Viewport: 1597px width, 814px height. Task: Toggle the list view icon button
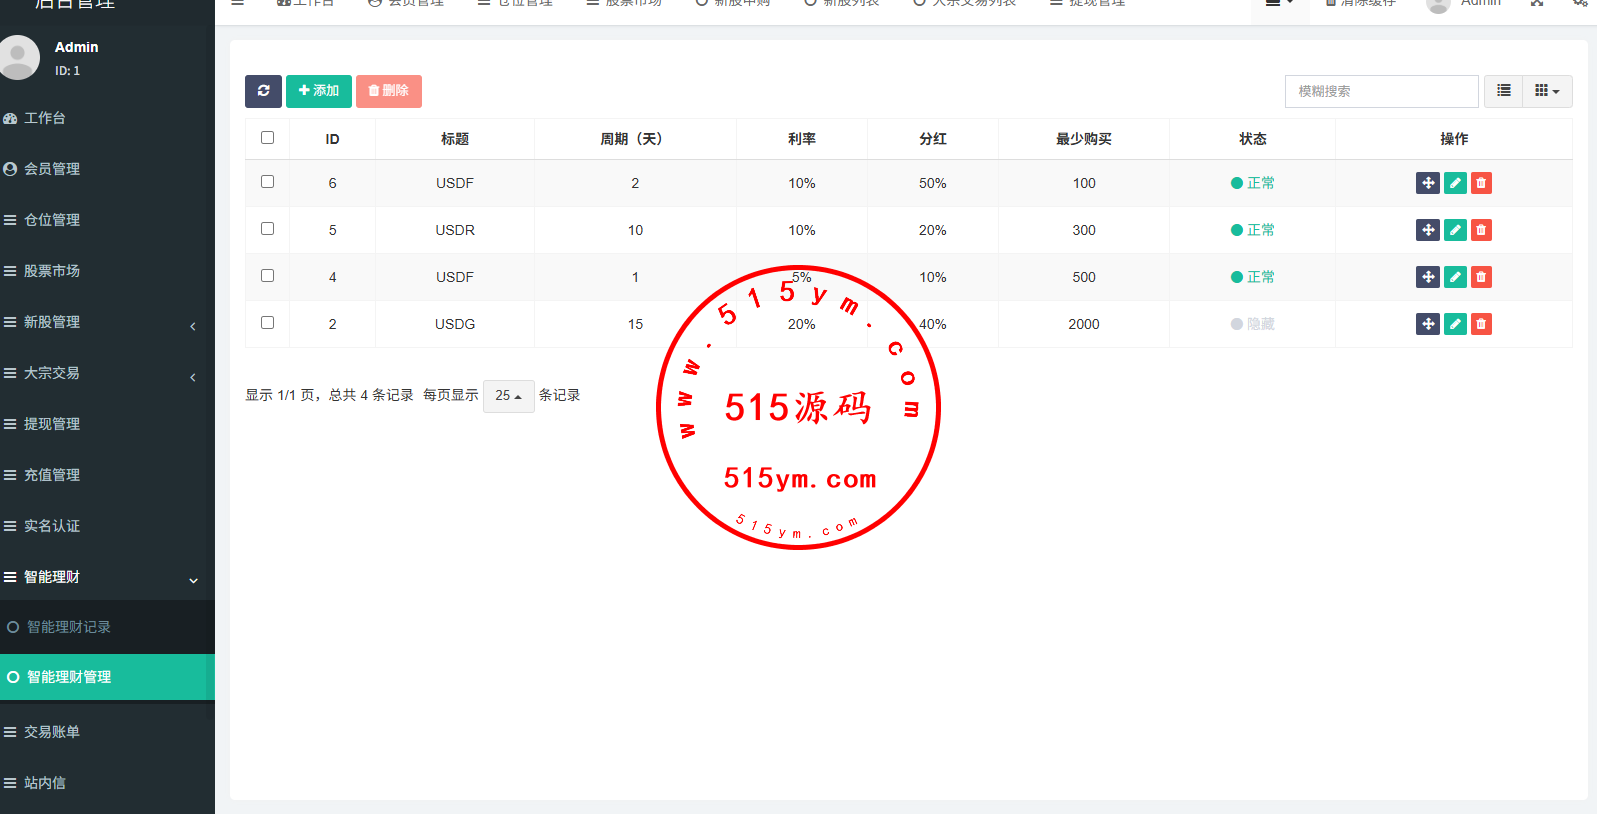pyautogui.click(x=1503, y=91)
